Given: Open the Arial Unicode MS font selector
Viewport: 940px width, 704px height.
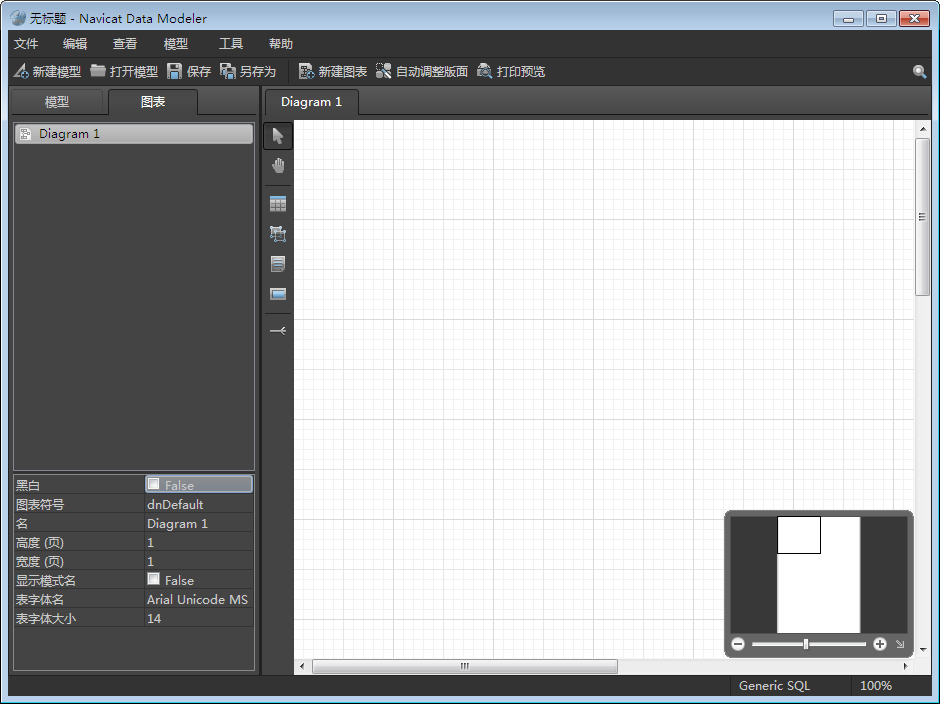Looking at the screenshot, I should click(198, 599).
